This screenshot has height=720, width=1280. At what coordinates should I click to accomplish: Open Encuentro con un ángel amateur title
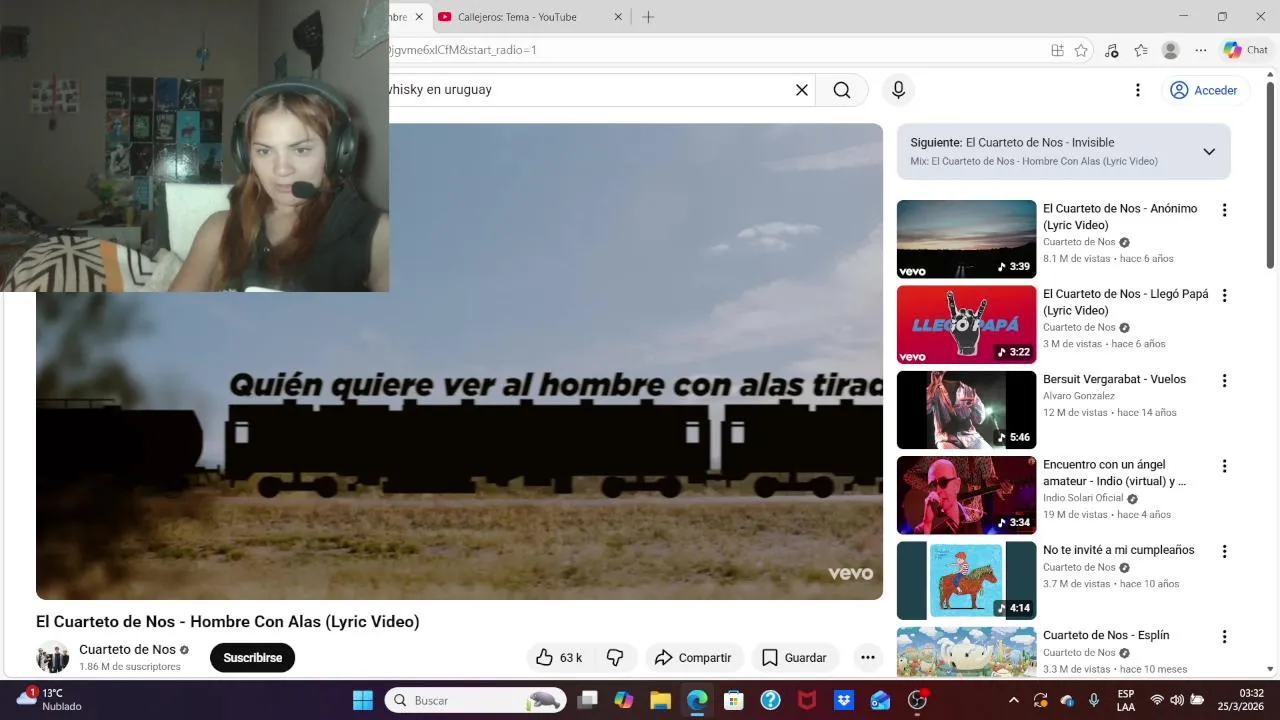1114,473
